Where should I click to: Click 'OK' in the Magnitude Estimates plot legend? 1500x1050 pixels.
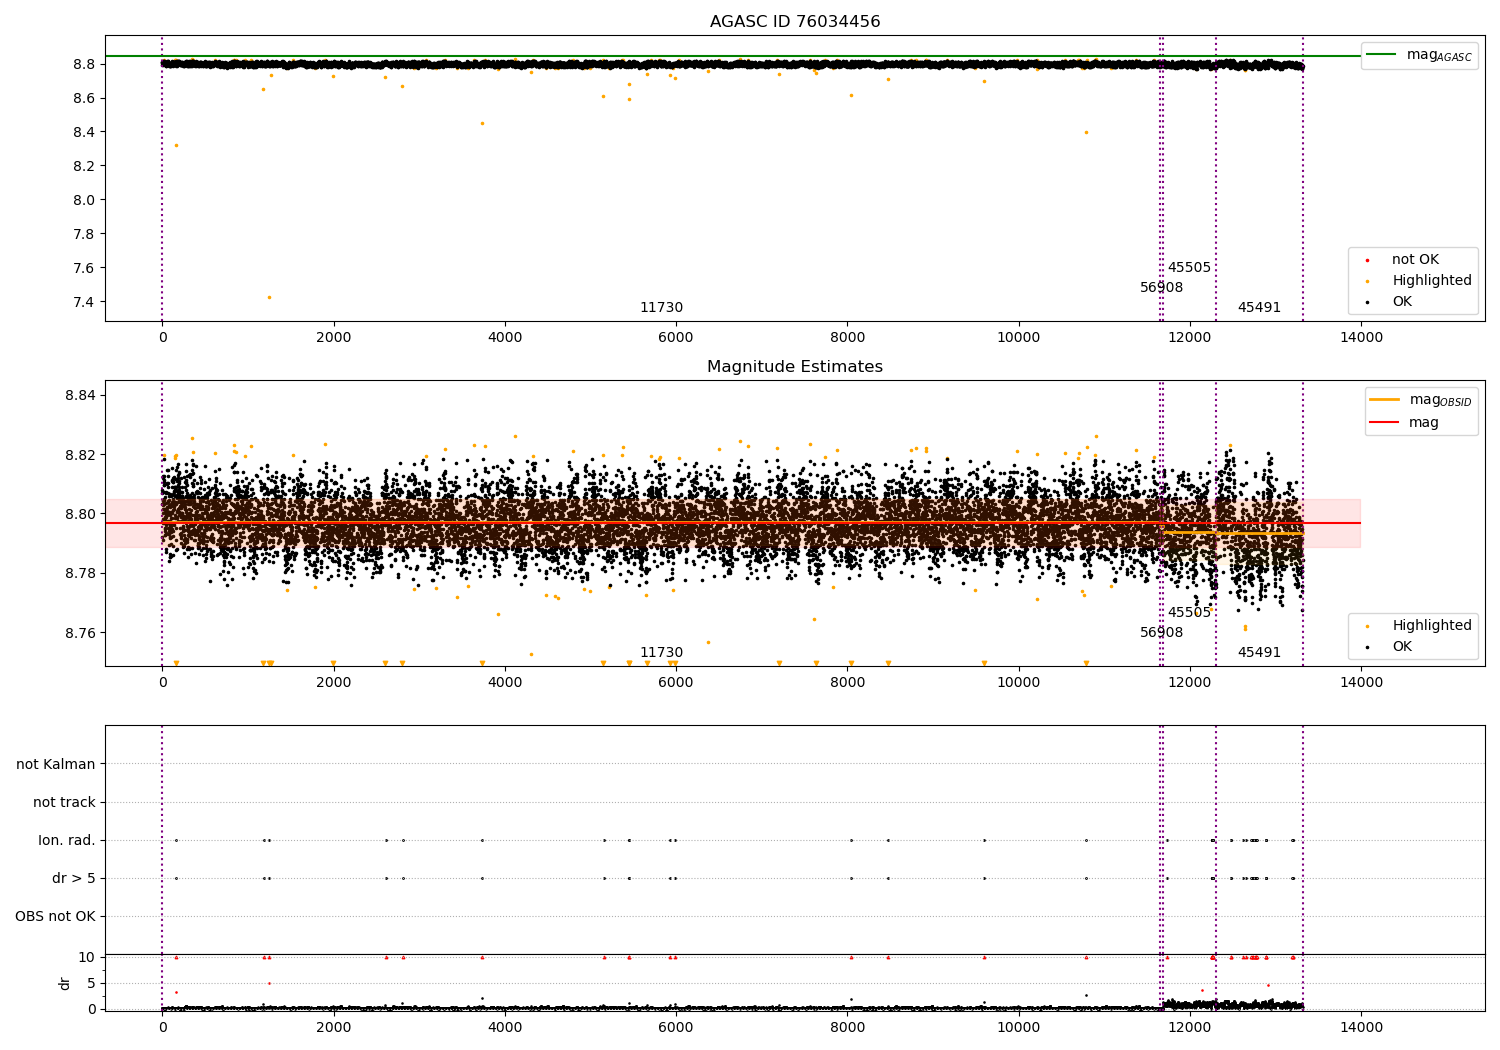[1388, 647]
